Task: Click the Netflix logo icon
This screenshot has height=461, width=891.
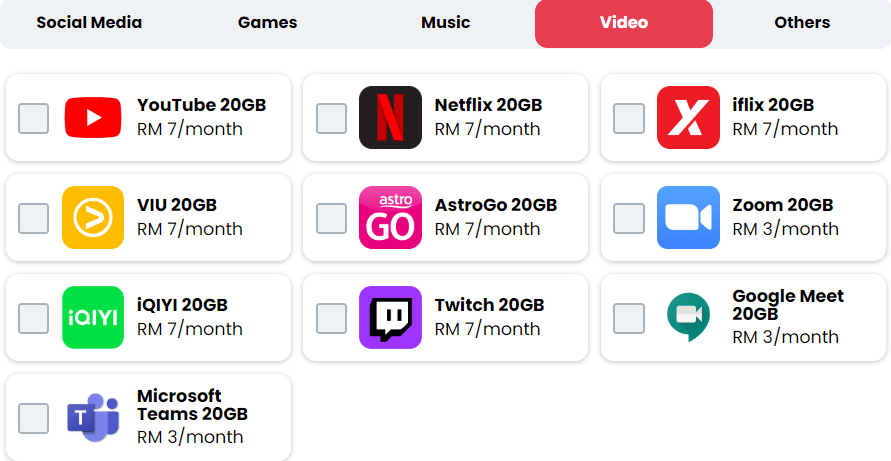Action: click(390, 118)
